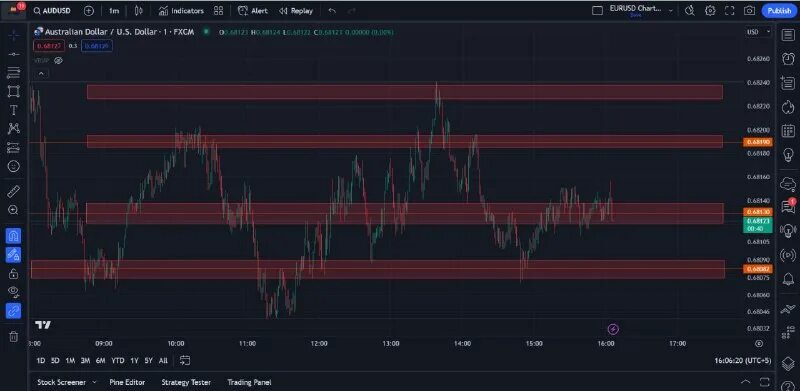Viewport: 800px width, 391px height.
Task: Click the go to date icon
Action: (185, 360)
